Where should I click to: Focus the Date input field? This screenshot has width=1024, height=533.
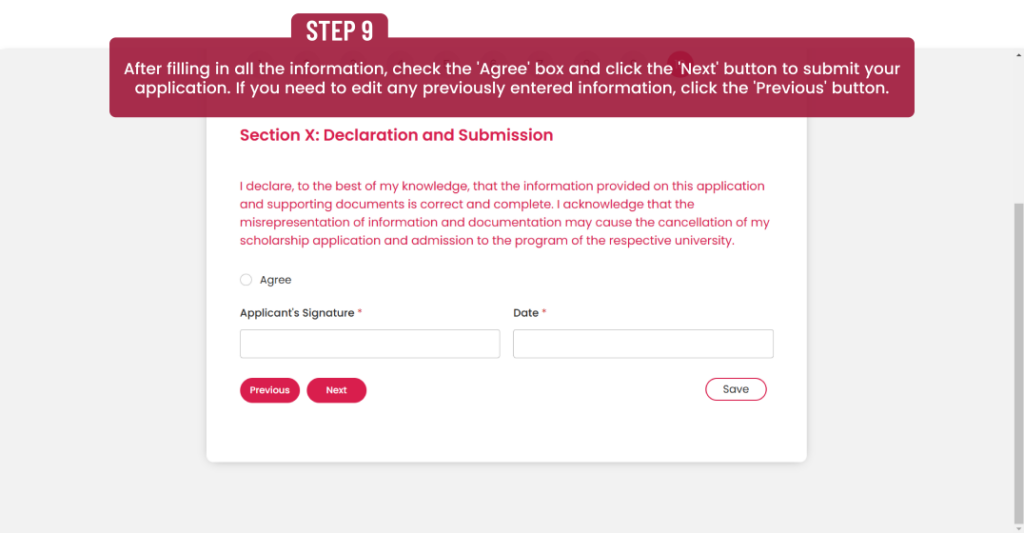coord(643,344)
